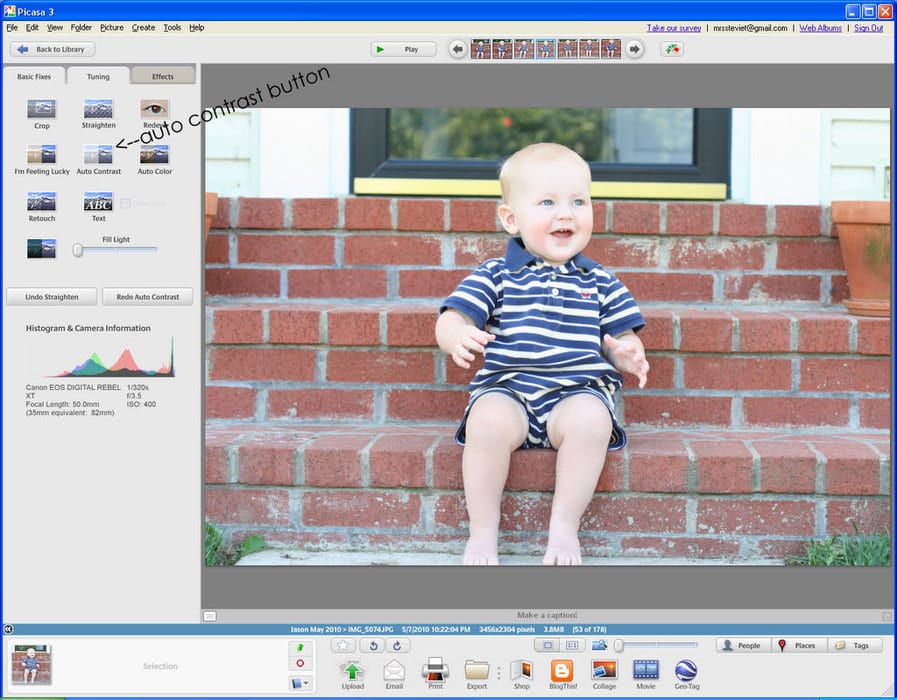Start slideshow with the Play button
The width and height of the screenshot is (897, 700).
point(403,49)
